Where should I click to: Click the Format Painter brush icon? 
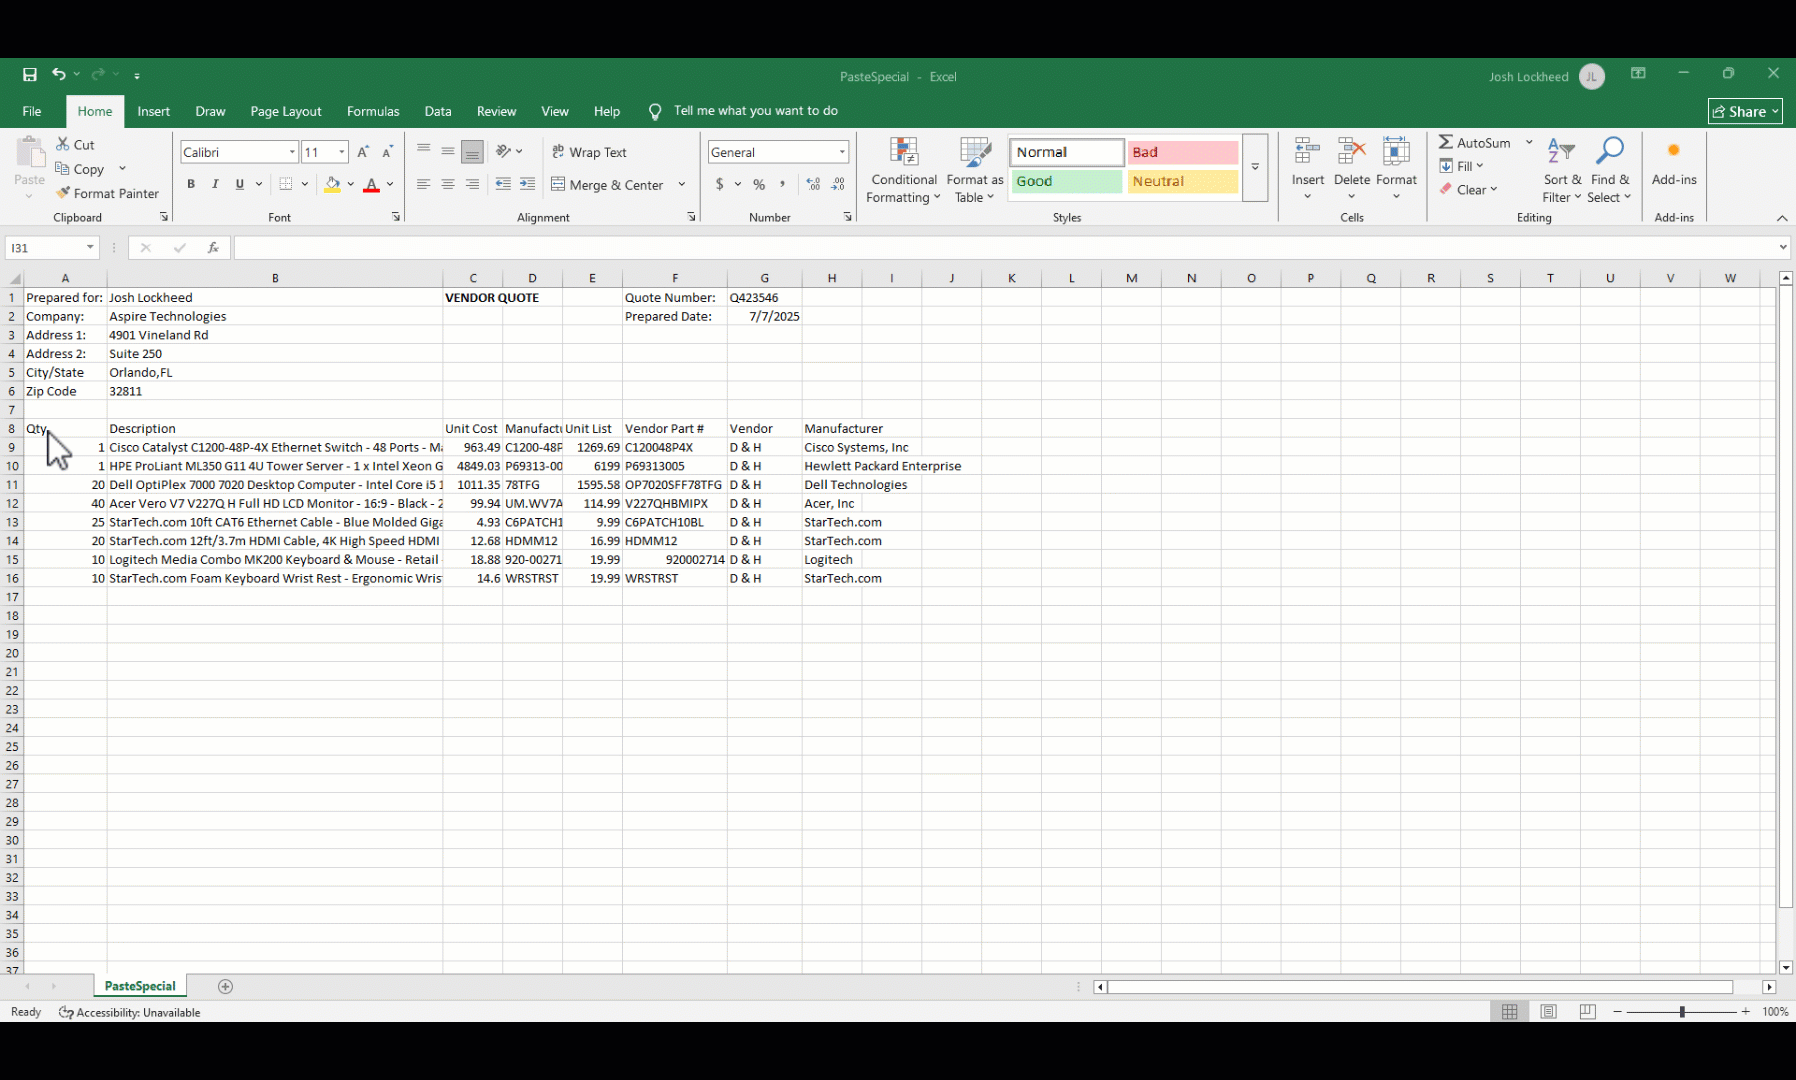[x=63, y=193]
